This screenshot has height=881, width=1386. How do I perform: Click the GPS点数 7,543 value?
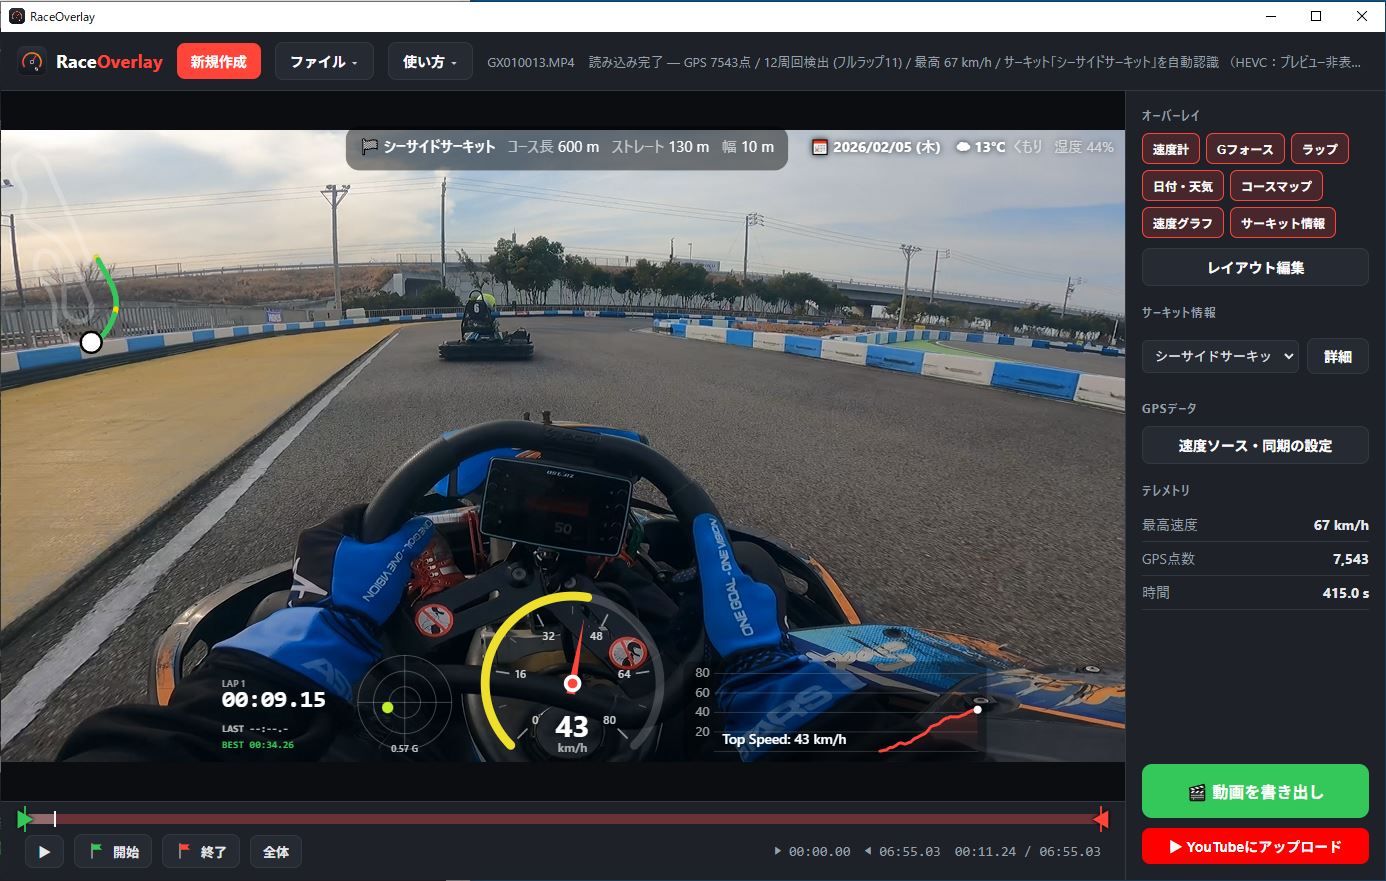(1350, 559)
